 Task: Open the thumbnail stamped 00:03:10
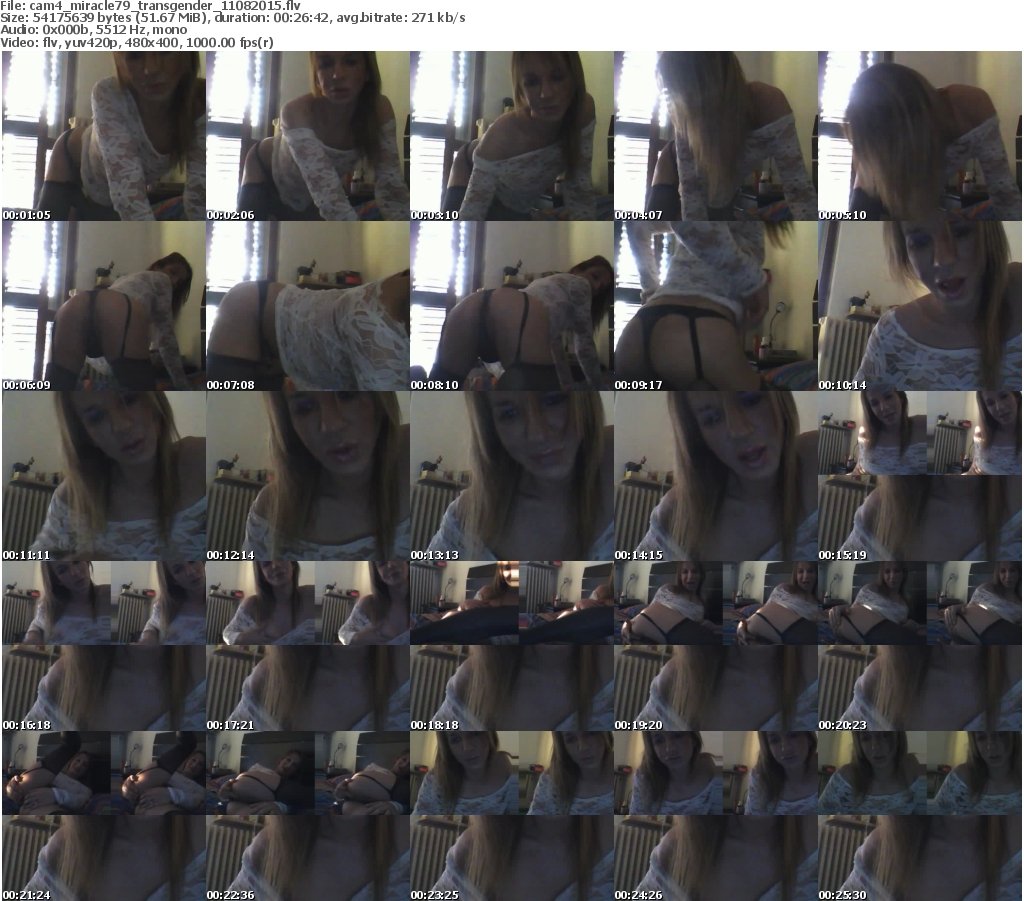coord(512,136)
